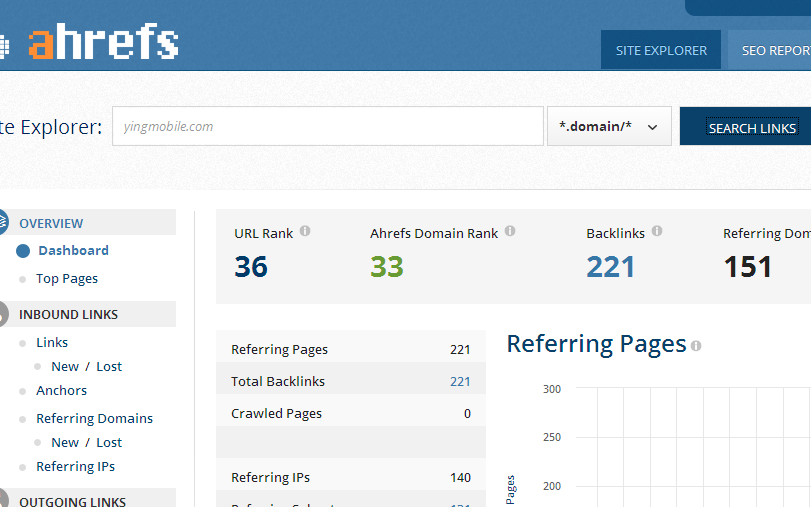Open Referring IPs in the sidebar
This screenshot has height=507, width=811.
click(x=76, y=467)
